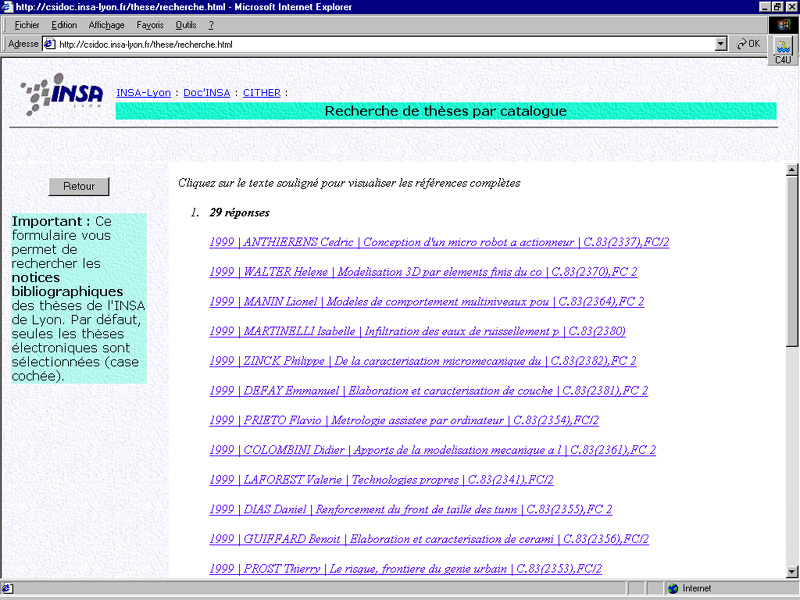
Task: Open the DEFAY Emmanuel thesis record
Action: coord(429,391)
